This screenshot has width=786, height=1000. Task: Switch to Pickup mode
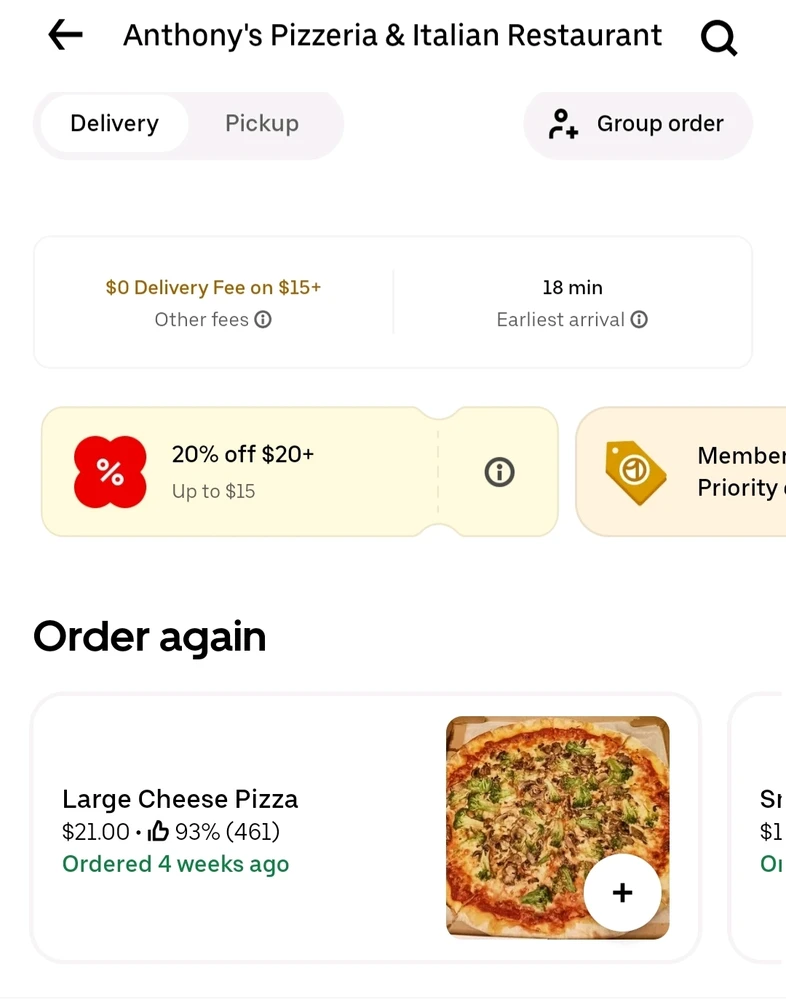pos(262,124)
